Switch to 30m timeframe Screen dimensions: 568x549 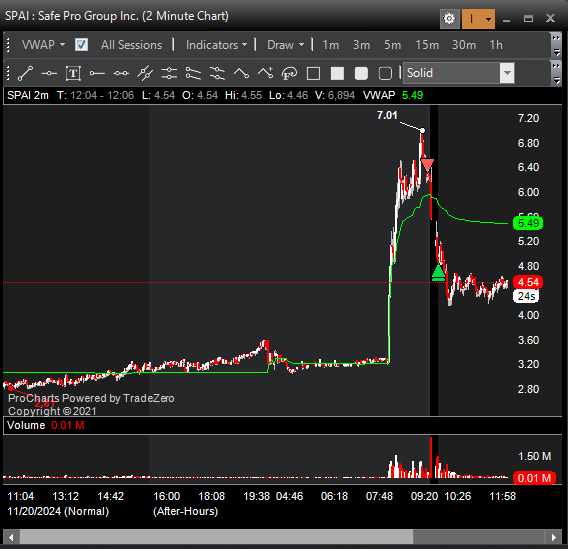(x=464, y=45)
